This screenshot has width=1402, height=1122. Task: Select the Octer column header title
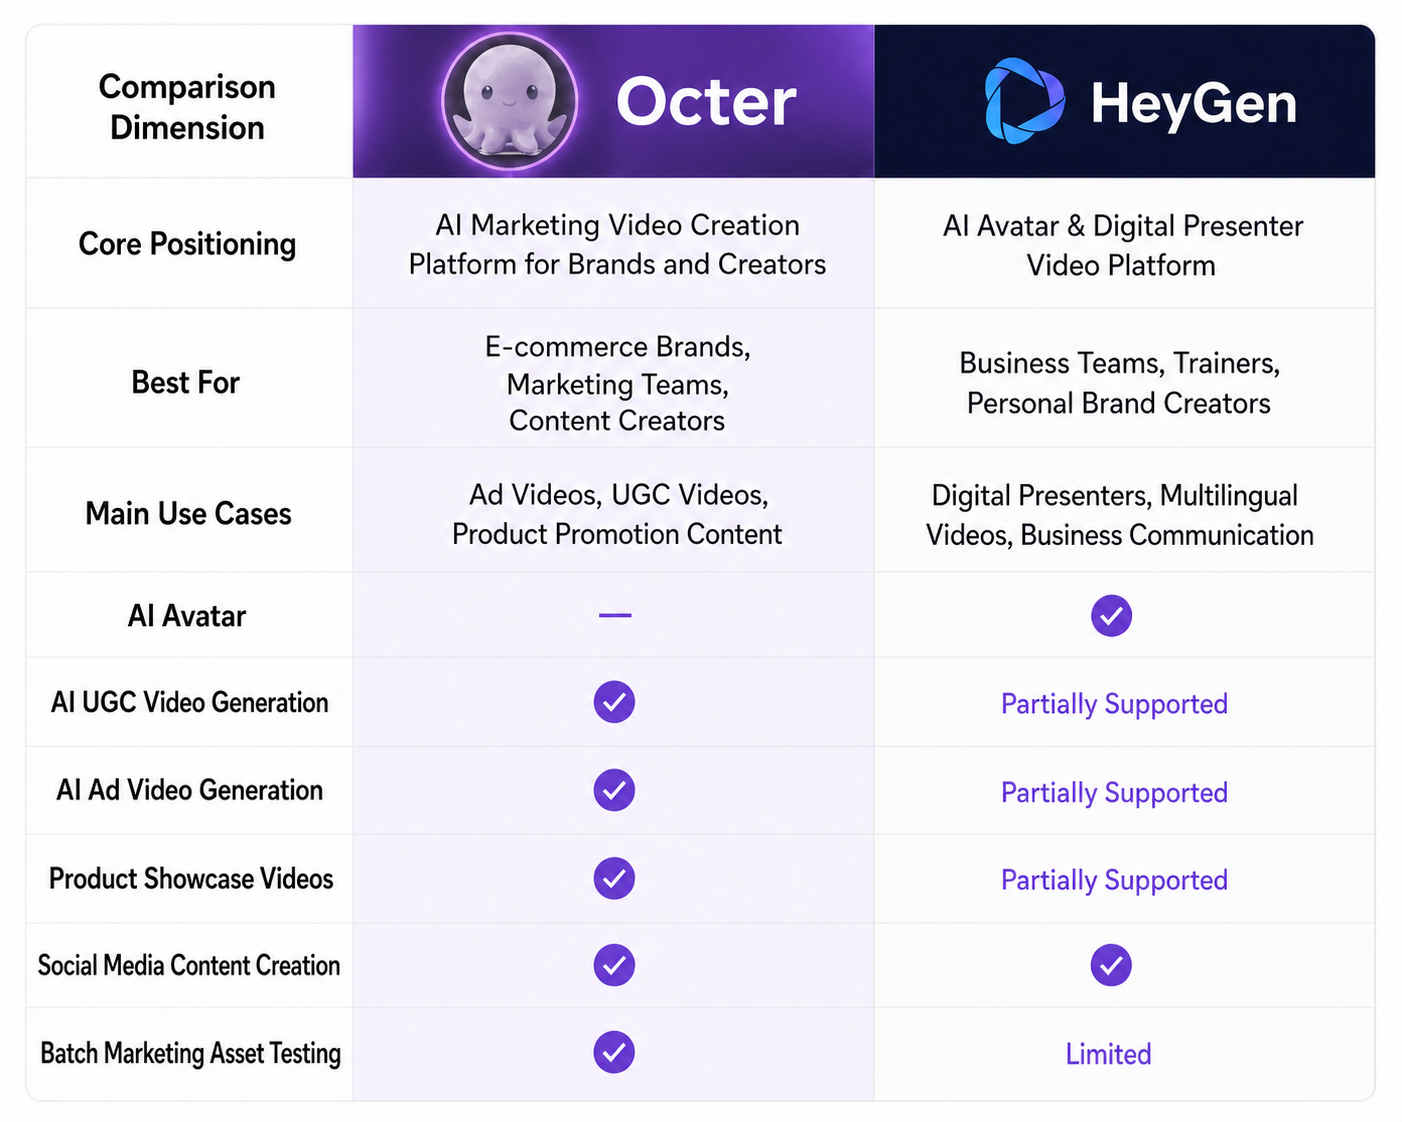[706, 102]
